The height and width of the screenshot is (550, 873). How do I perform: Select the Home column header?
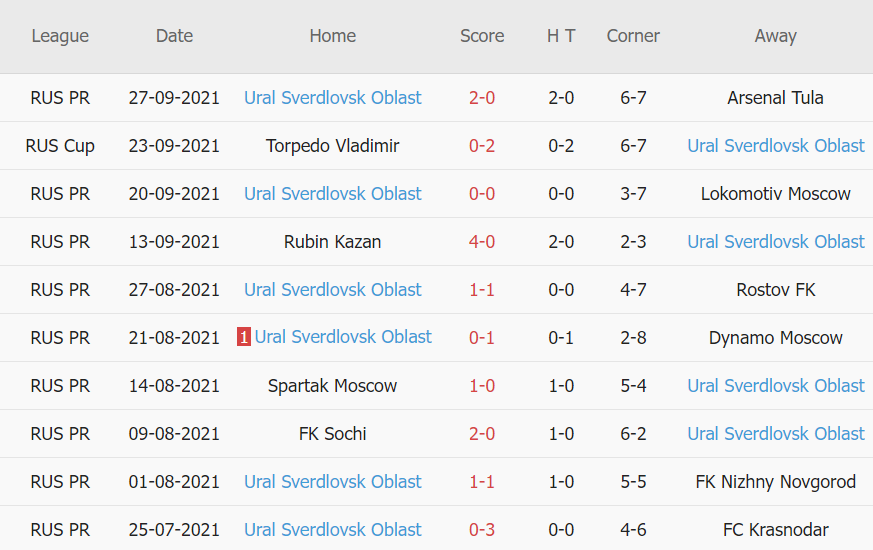[333, 36]
